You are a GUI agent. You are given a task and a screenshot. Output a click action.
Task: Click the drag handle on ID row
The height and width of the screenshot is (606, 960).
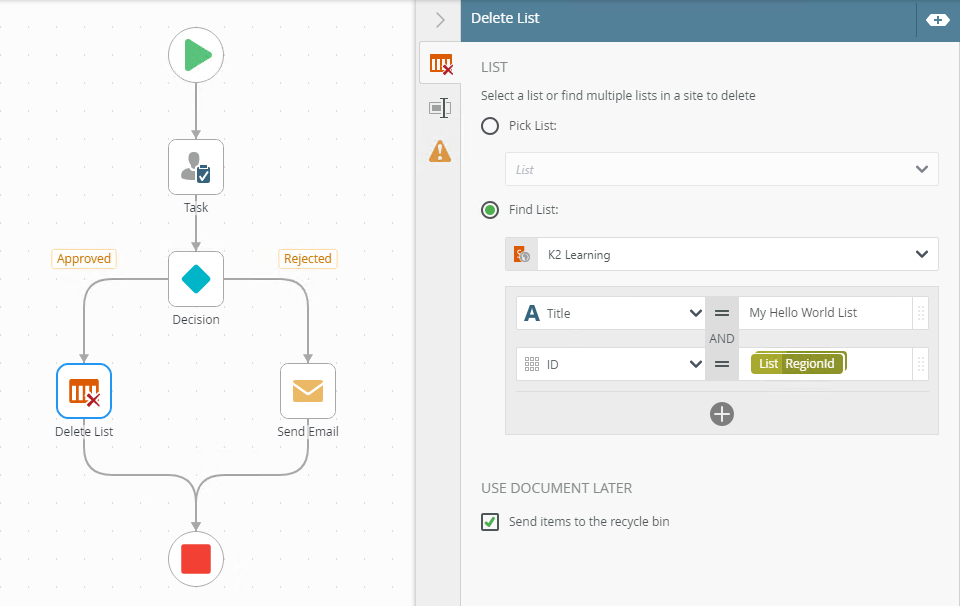click(921, 364)
